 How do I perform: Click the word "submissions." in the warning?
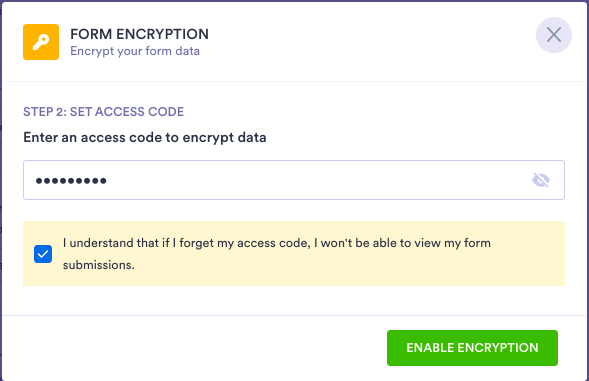(98, 265)
